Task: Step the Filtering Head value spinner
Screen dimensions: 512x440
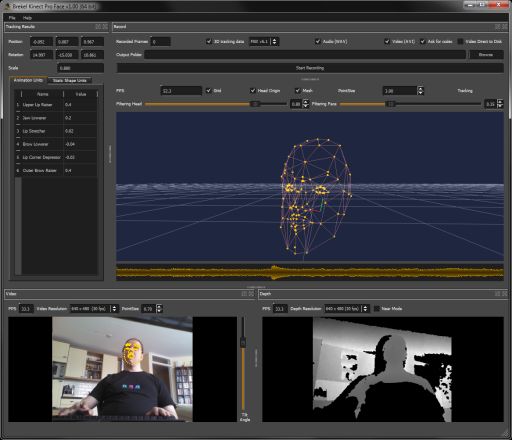Action: tap(306, 104)
